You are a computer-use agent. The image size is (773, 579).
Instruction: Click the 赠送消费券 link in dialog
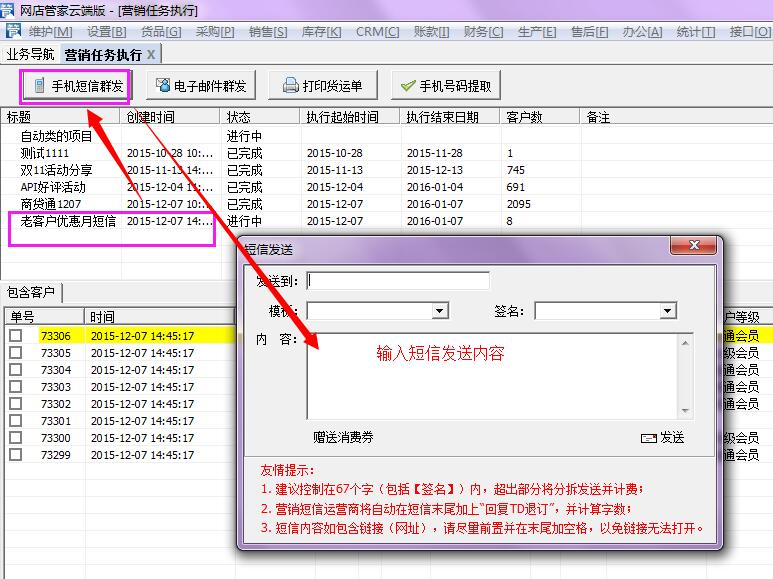point(343,437)
